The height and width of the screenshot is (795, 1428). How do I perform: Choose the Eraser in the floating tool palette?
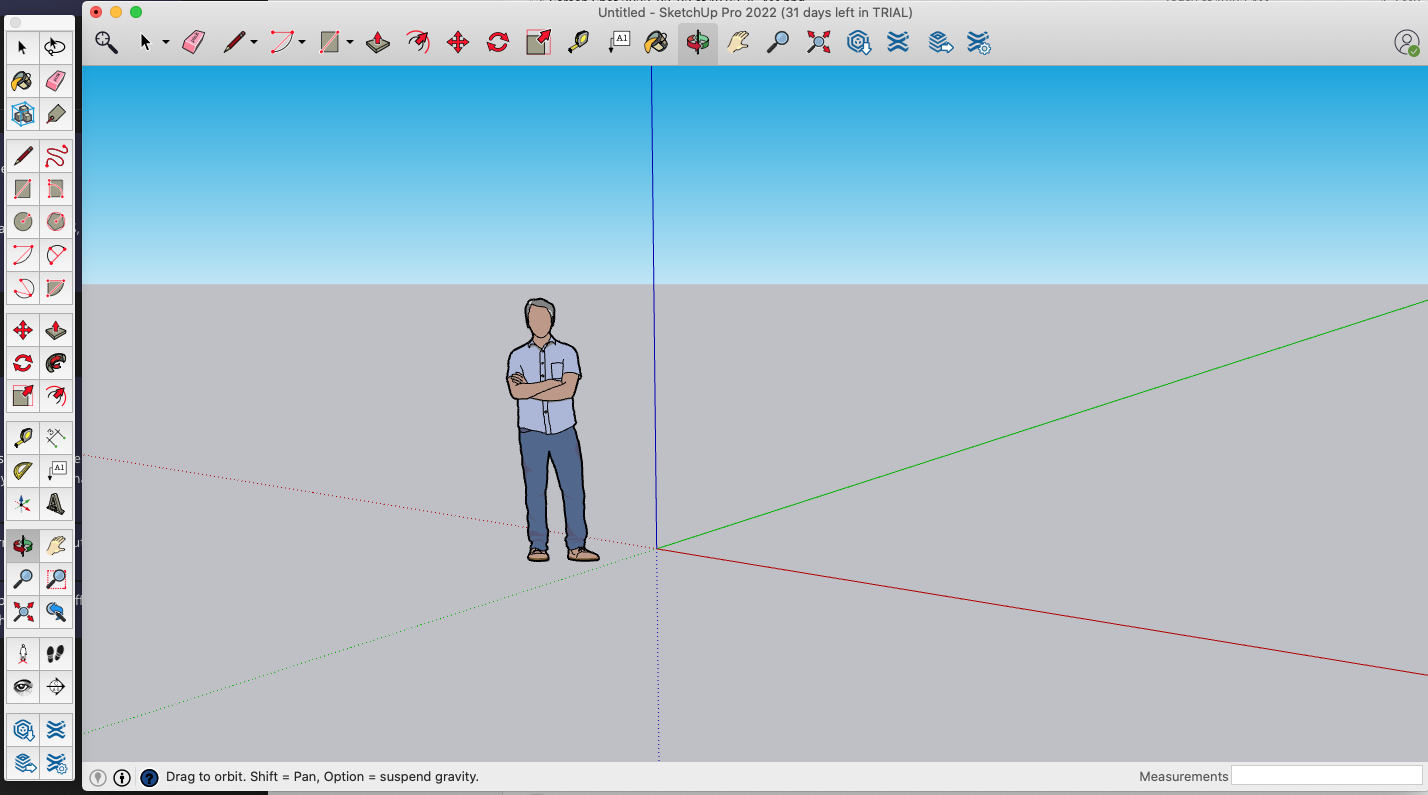click(56, 80)
